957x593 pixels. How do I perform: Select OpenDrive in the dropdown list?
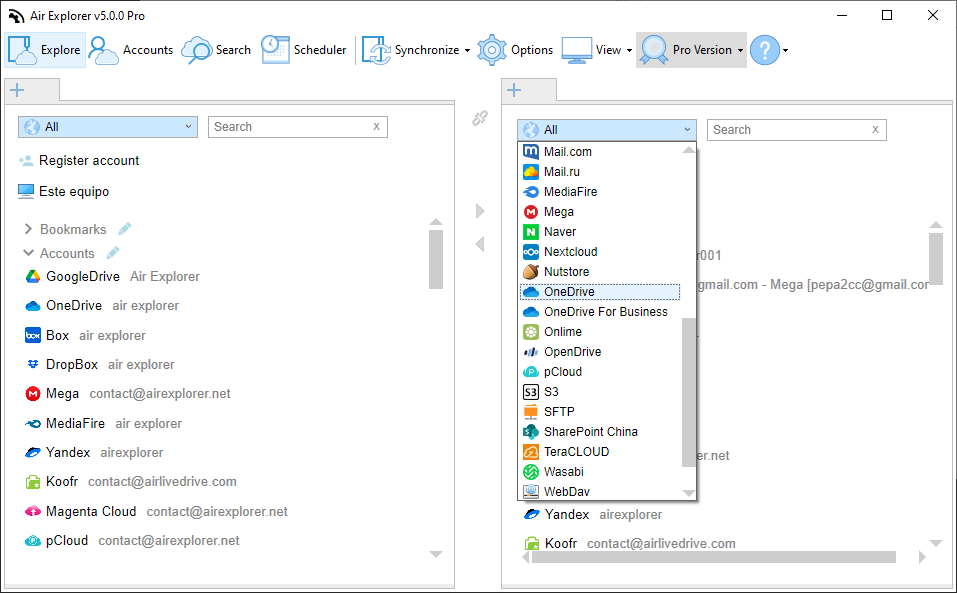(x=600, y=351)
